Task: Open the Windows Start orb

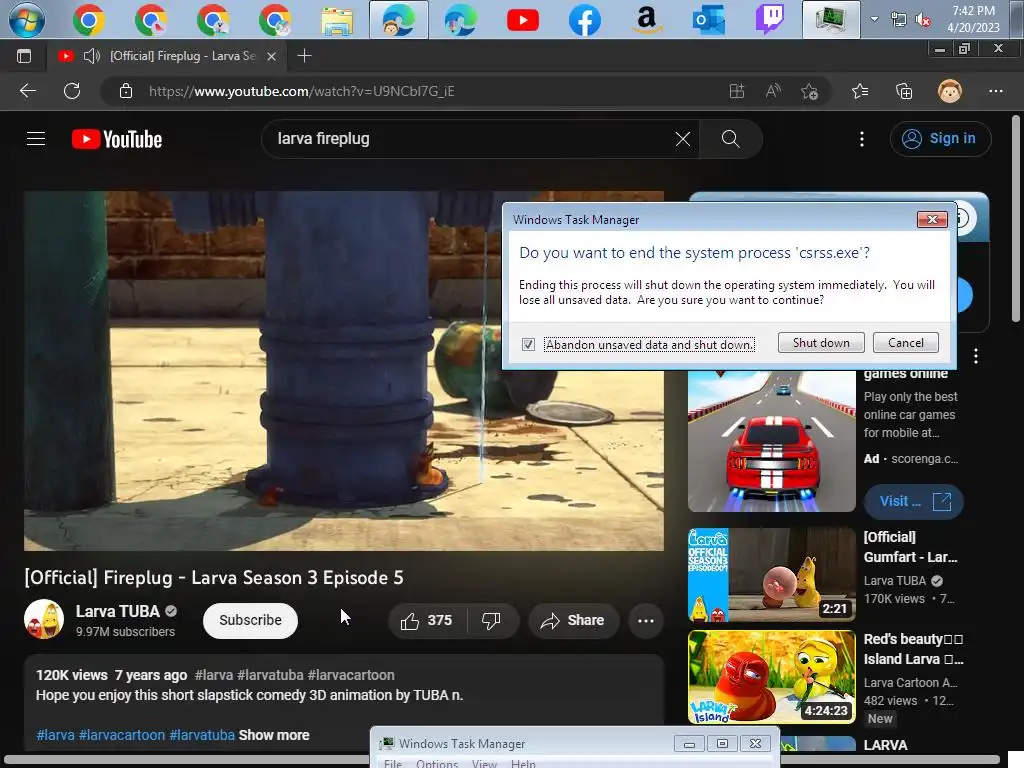Action: click(26, 20)
